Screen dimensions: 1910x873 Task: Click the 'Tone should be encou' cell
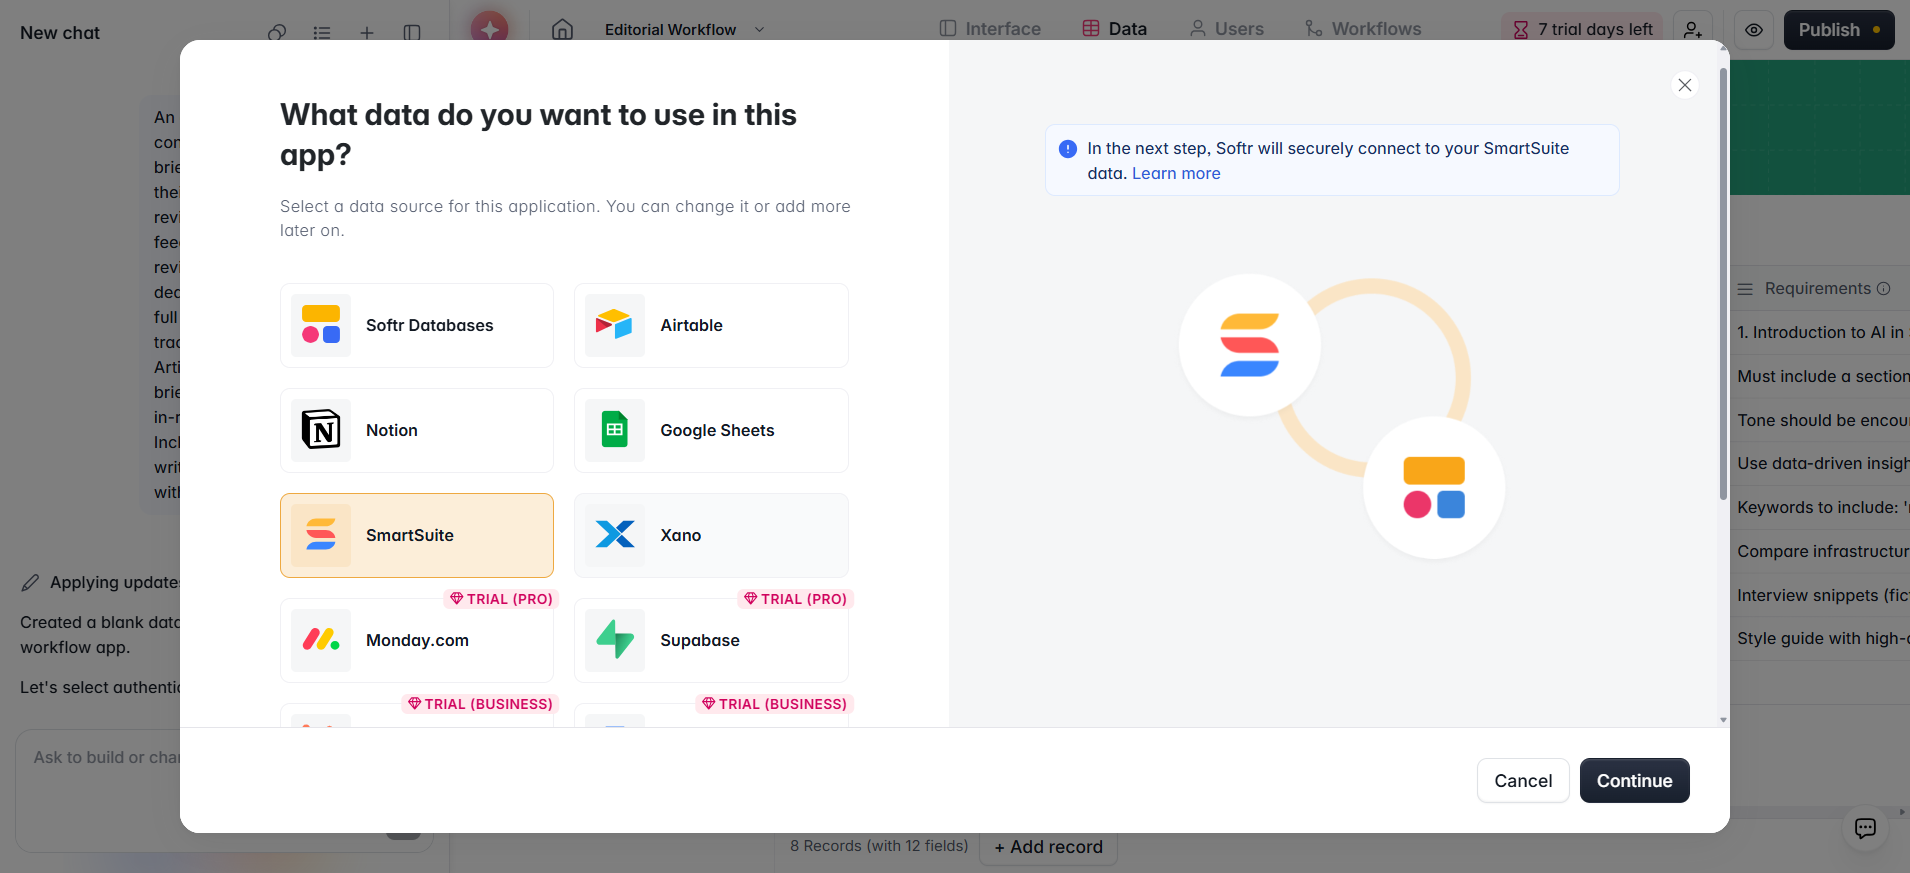1820,420
